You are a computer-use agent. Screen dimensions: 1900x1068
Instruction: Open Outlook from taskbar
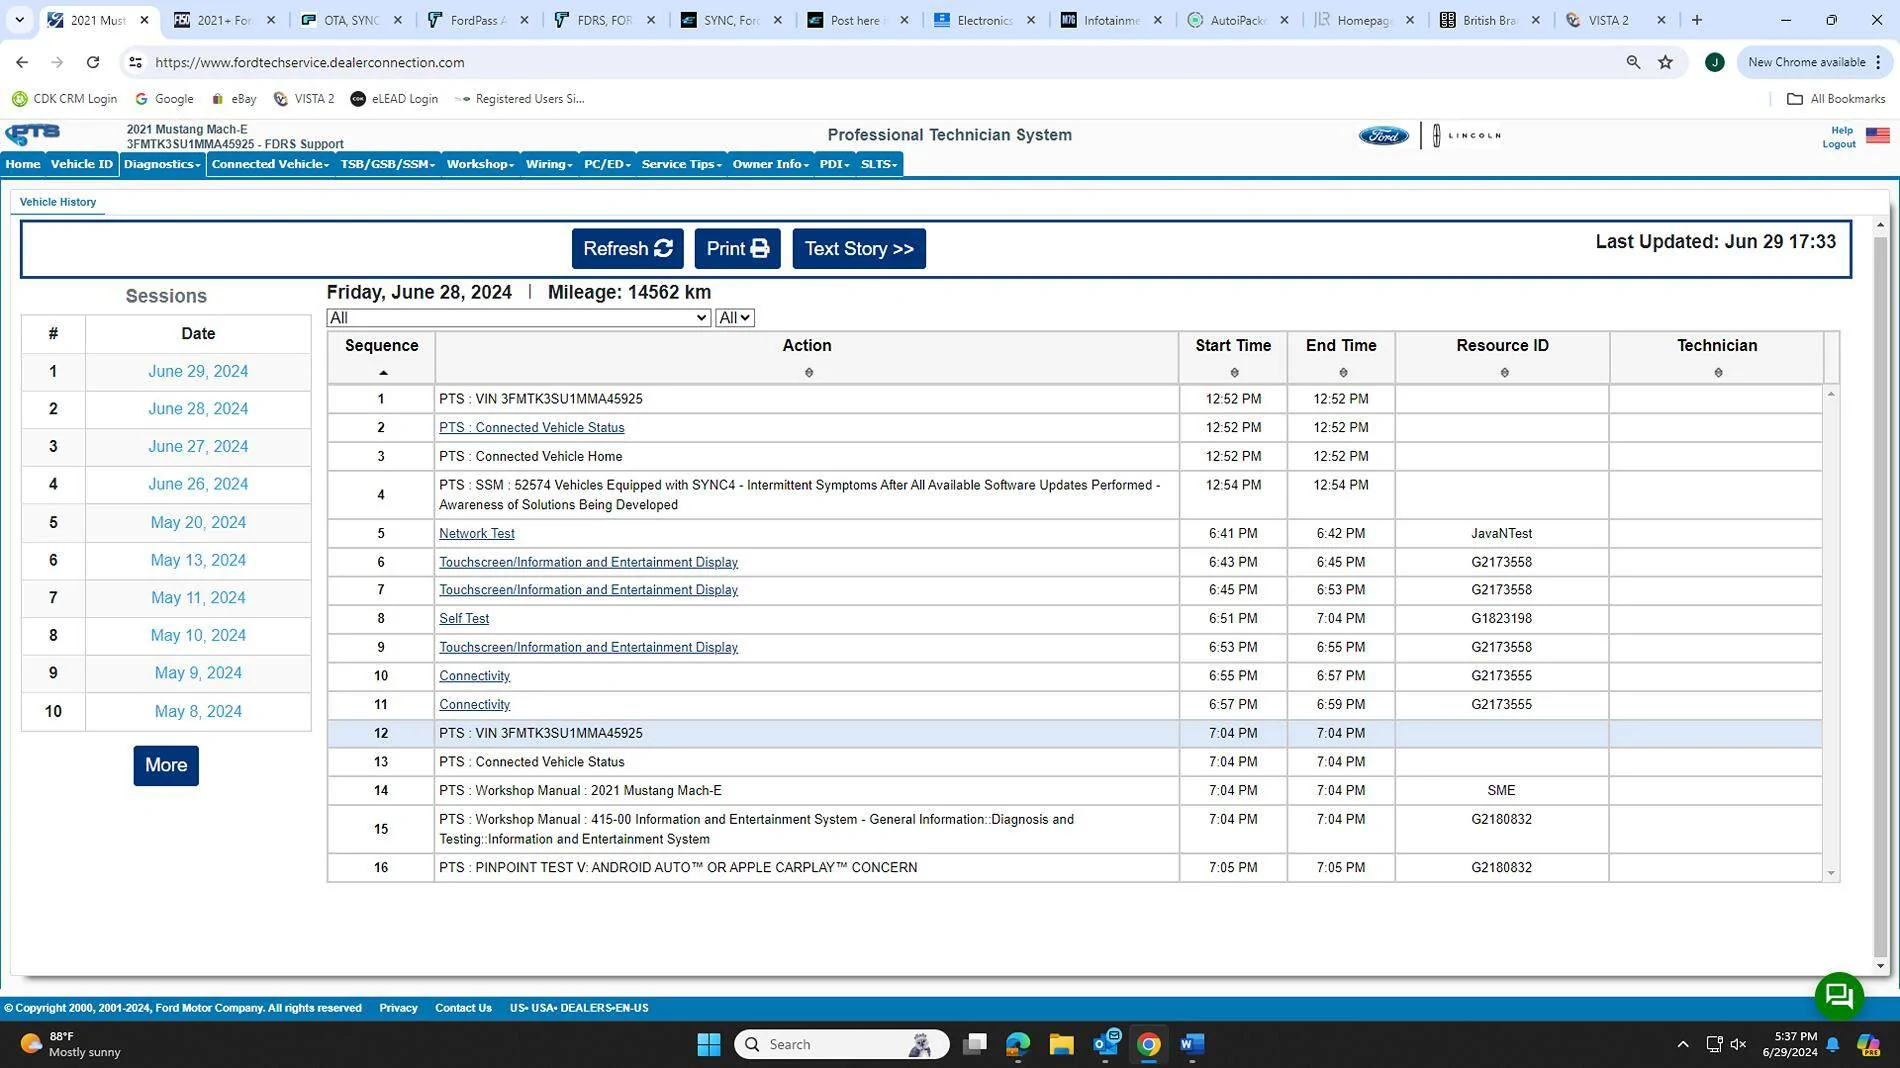point(1106,1044)
